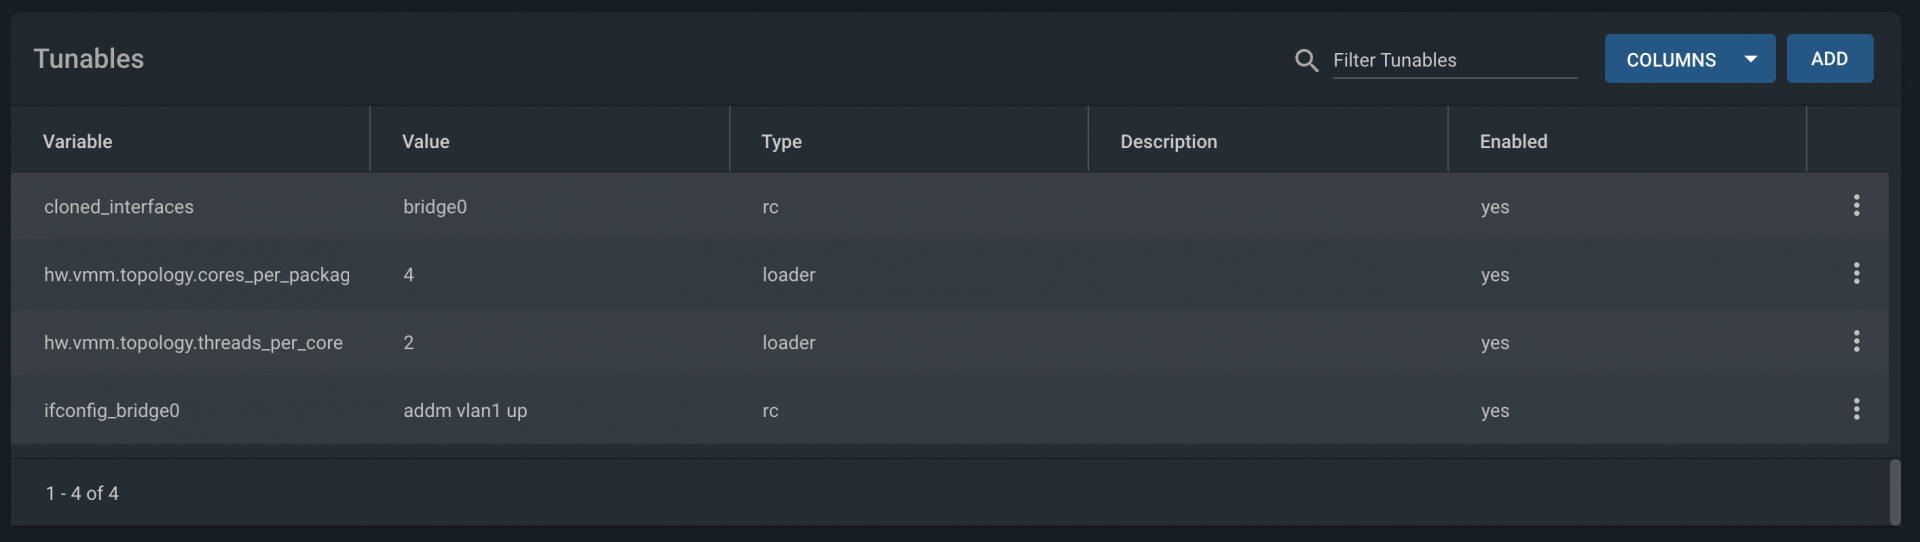Click the addm vlan1 up value cell
Viewport: 1920px width, 542px height.
[x=465, y=410]
